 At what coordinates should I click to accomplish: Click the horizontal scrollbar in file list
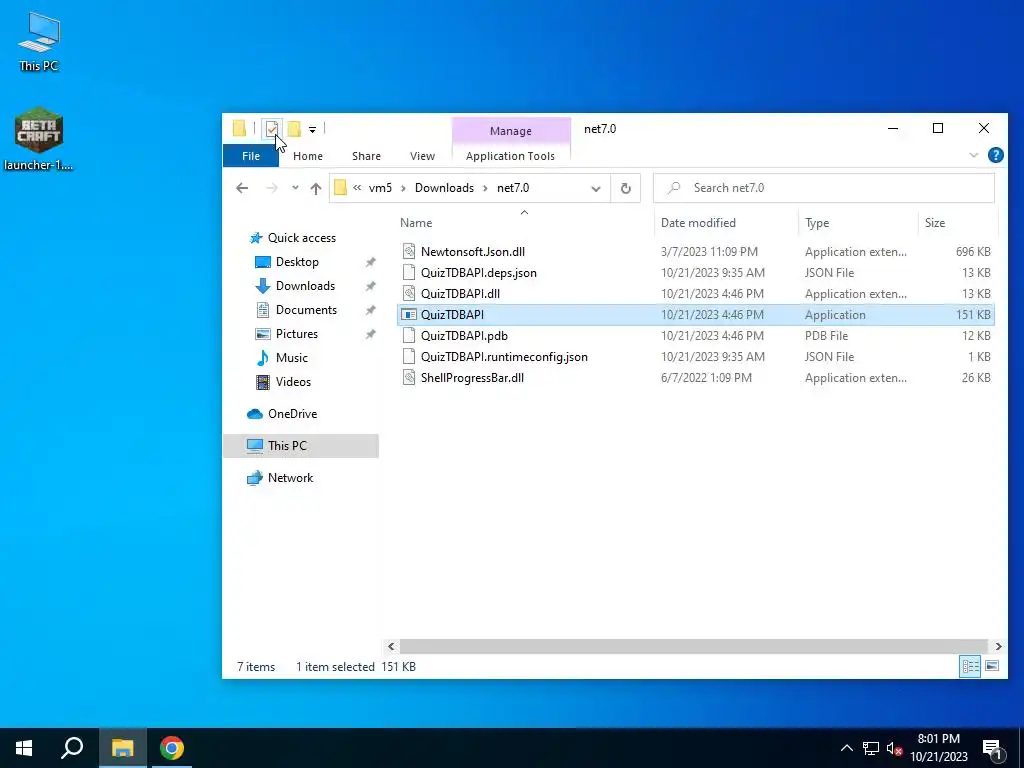(694, 647)
